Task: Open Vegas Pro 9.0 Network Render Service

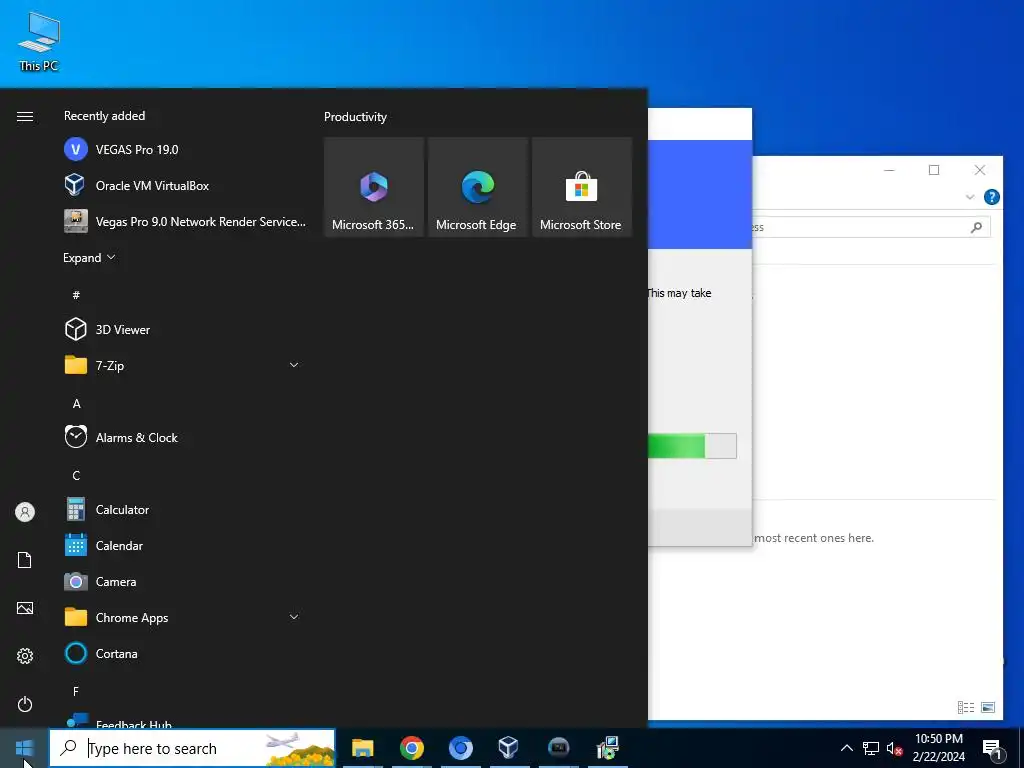Action: pos(184,221)
